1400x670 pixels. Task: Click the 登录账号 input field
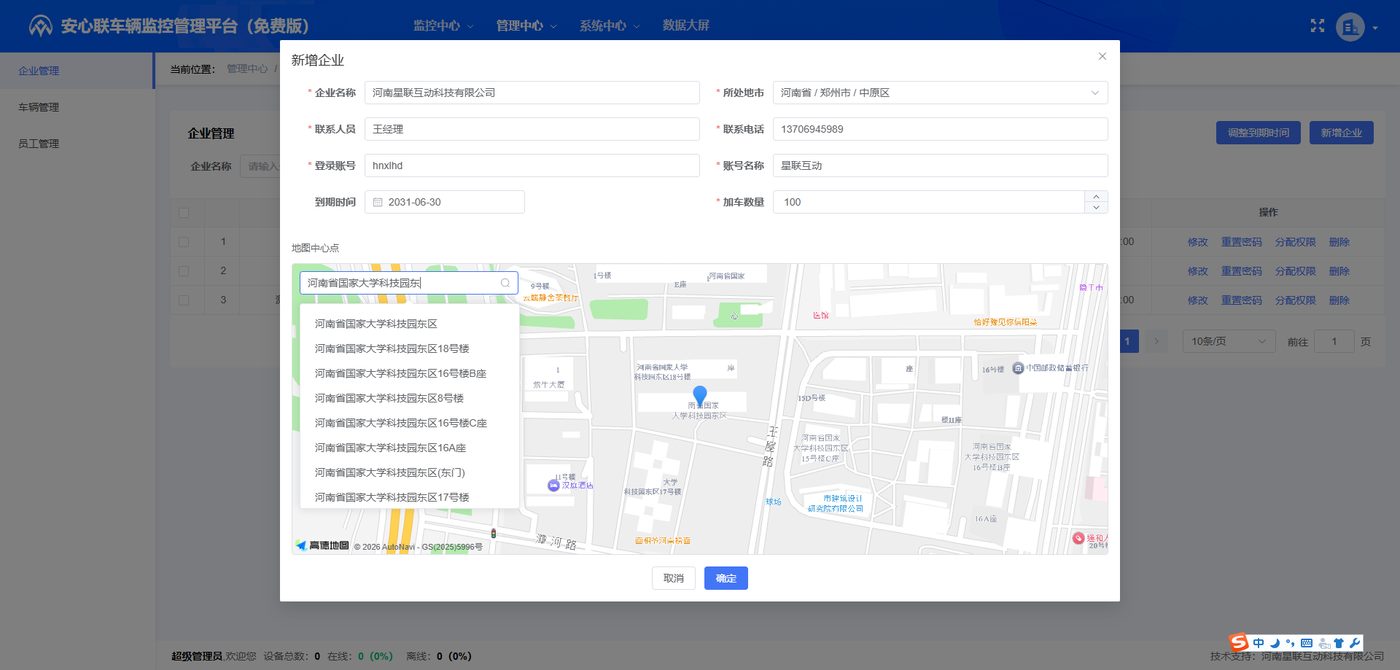pos(532,165)
